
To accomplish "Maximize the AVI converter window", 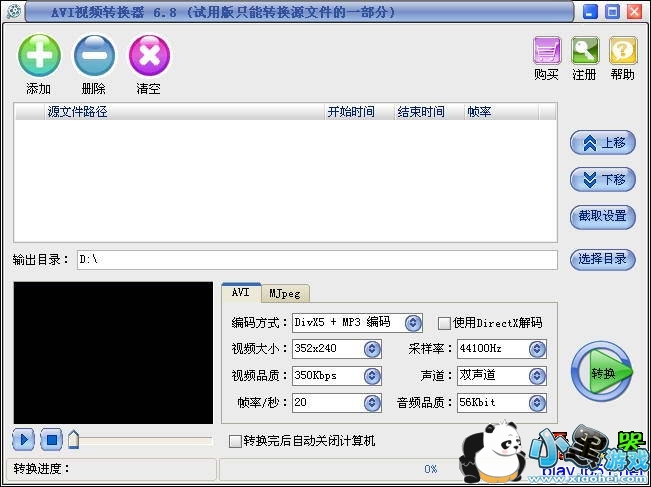I will pyautogui.click(x=612, y=12).
